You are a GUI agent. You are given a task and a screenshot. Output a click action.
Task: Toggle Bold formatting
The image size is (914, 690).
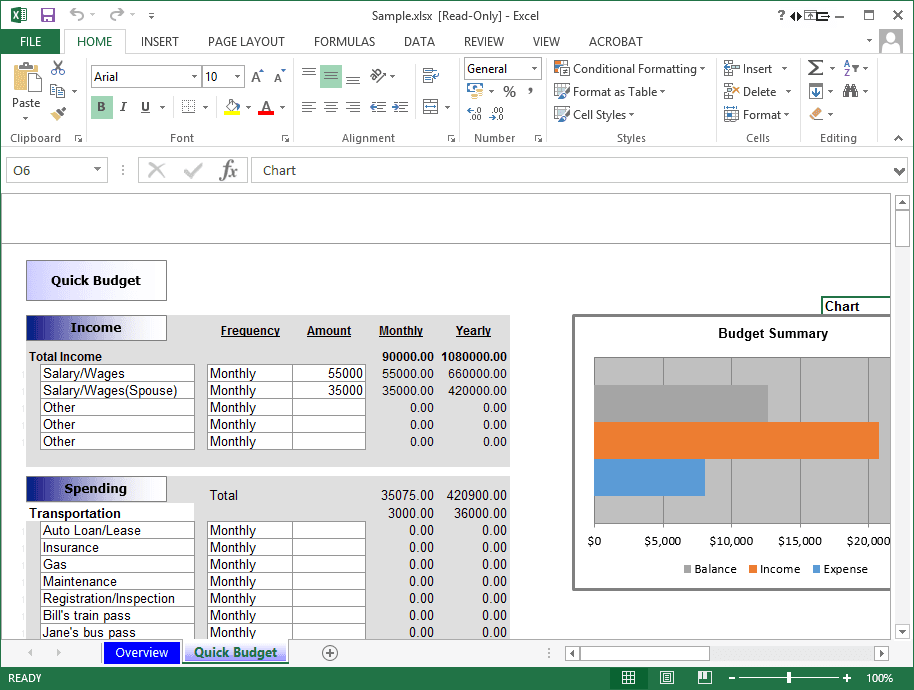pyautogui.click(x=101, y=107)
